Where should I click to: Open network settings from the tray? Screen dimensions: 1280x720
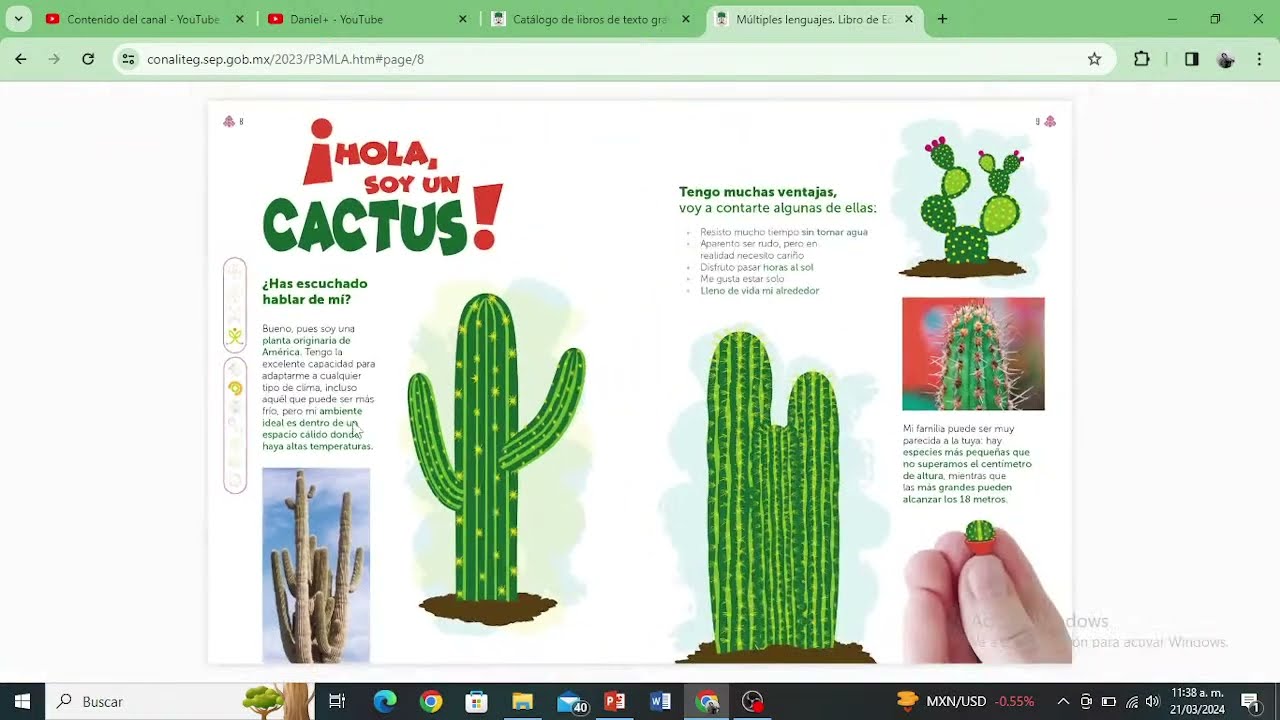click(x=1131, y=702)
